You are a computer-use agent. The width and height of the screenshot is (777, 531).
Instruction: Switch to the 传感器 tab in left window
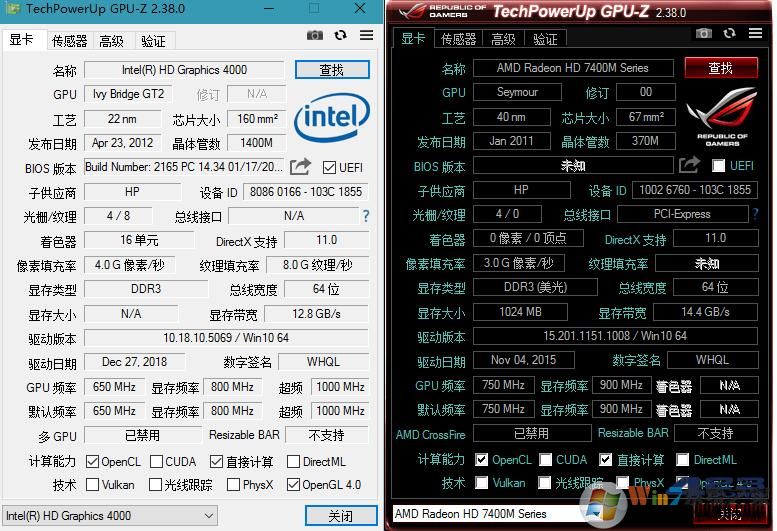pyautogui.click(x=69, y=41)
